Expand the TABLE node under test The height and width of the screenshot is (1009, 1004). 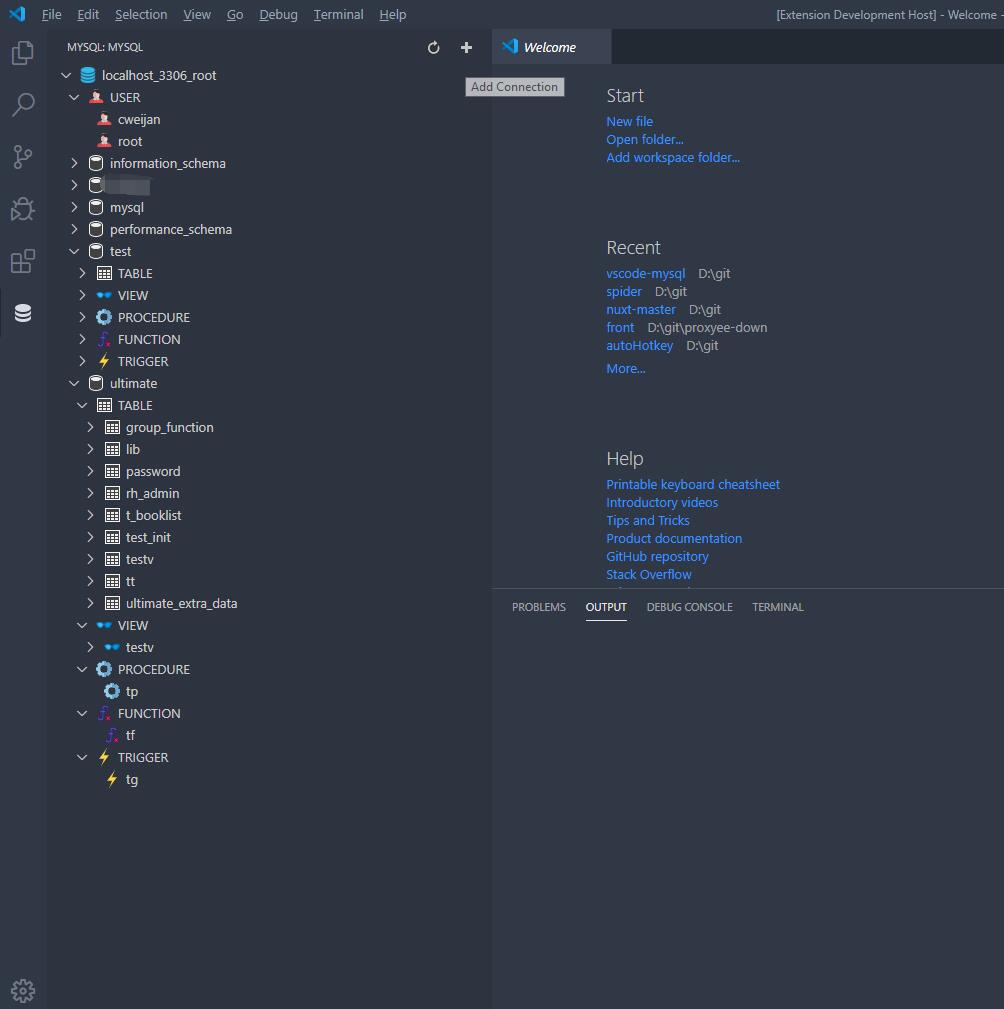82,273
